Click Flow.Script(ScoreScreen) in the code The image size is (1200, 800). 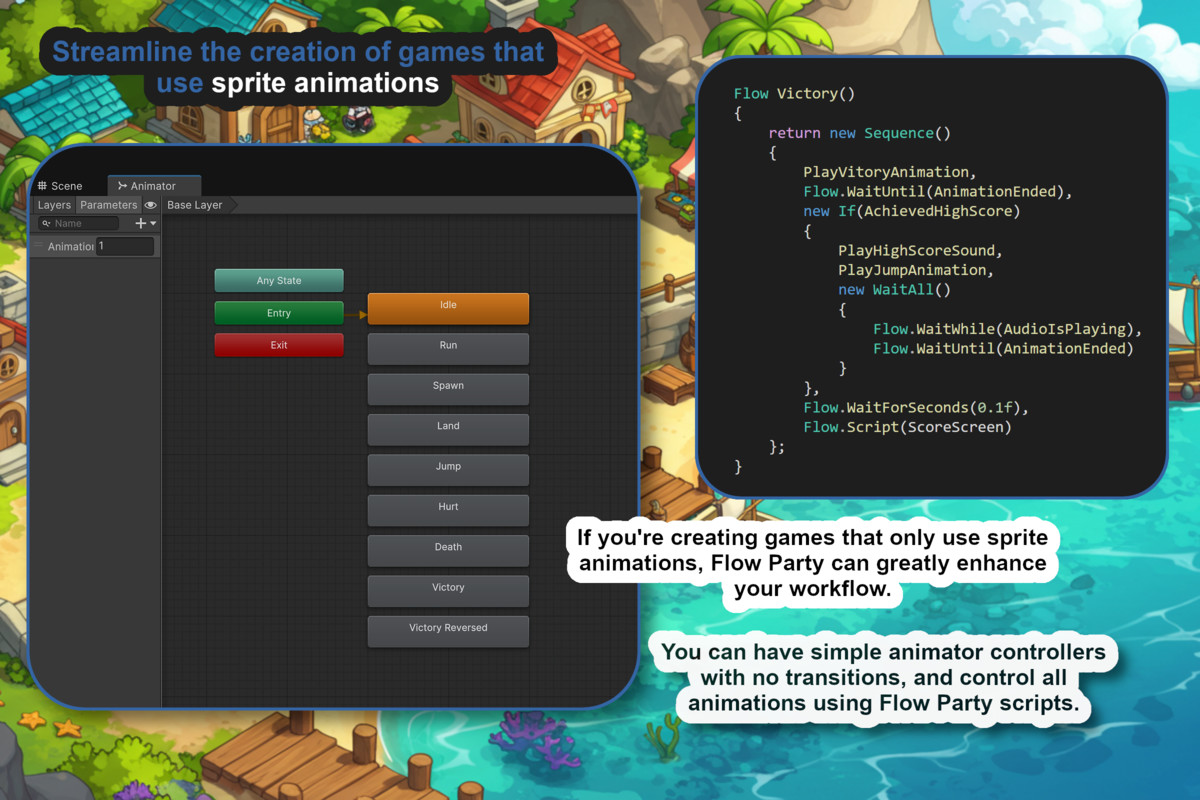coord(907,427)
